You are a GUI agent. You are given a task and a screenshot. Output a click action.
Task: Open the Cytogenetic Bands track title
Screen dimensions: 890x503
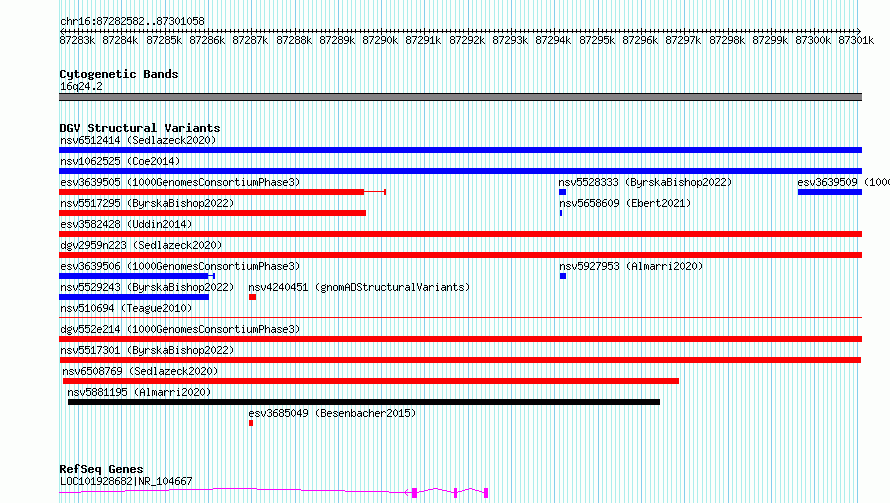click(x=119, y=74)
